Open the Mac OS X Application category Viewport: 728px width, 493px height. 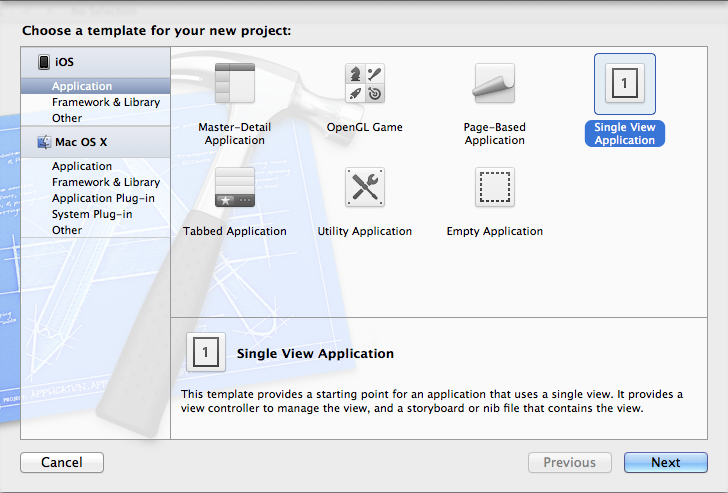82,166
